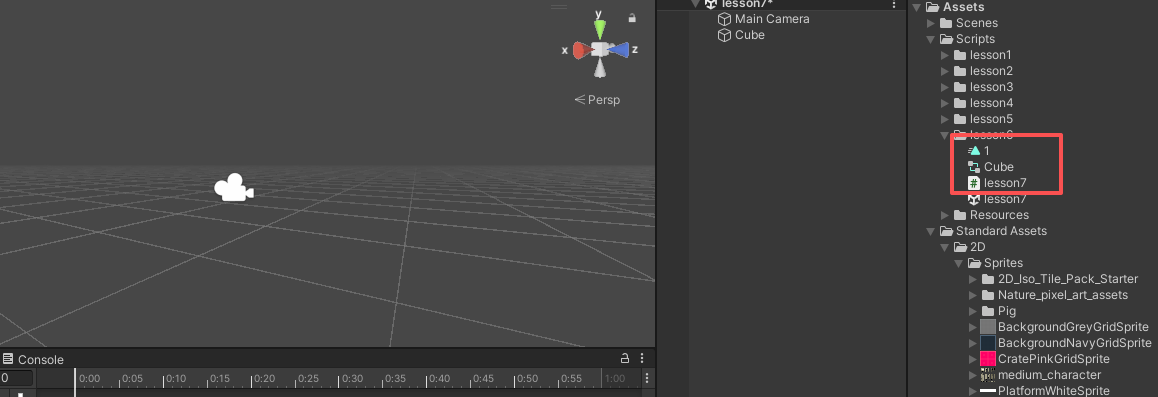This screenshot has height=397, width=1158.
Task: Click the grey bottom cone of the scene gizmo
Action: coord(600,69)
